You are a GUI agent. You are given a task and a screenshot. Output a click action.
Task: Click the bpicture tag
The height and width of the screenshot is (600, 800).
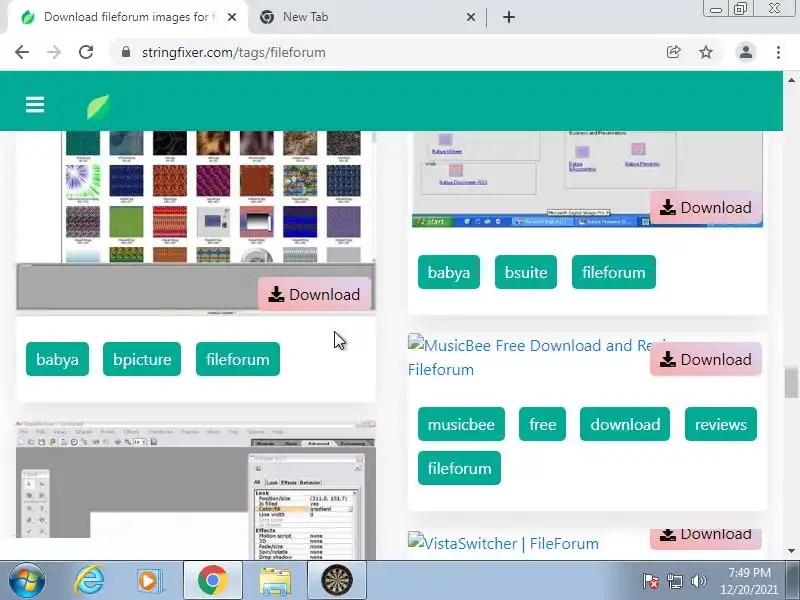click(x=142, y=359)
